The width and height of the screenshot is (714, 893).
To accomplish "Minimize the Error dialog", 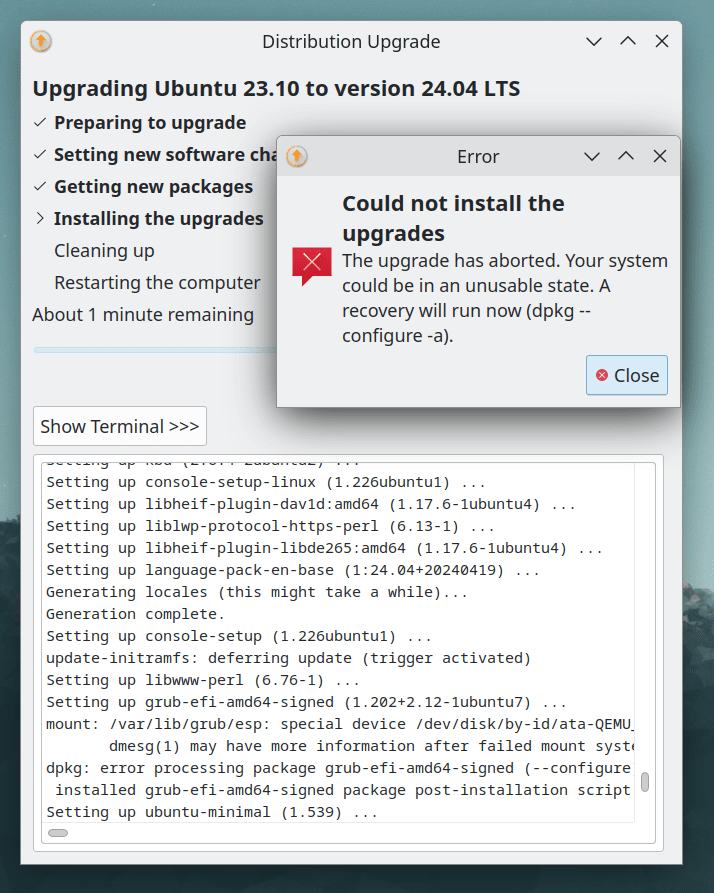I will (592, 157).
